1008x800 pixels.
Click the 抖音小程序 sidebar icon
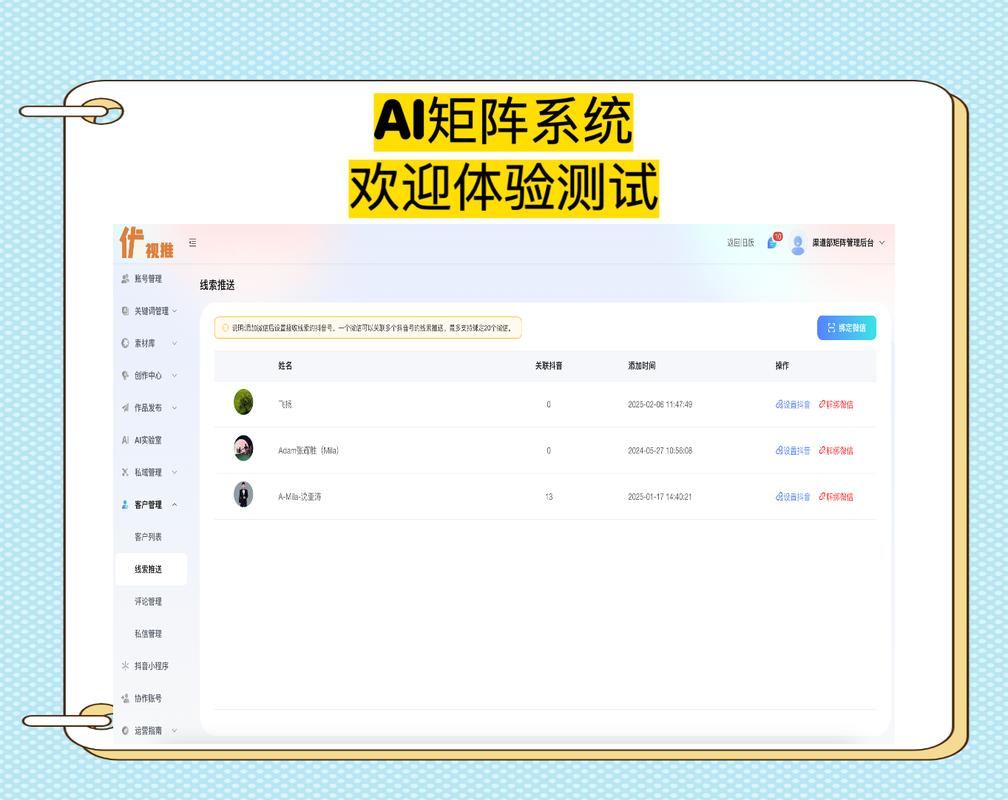tap(125, 666)
